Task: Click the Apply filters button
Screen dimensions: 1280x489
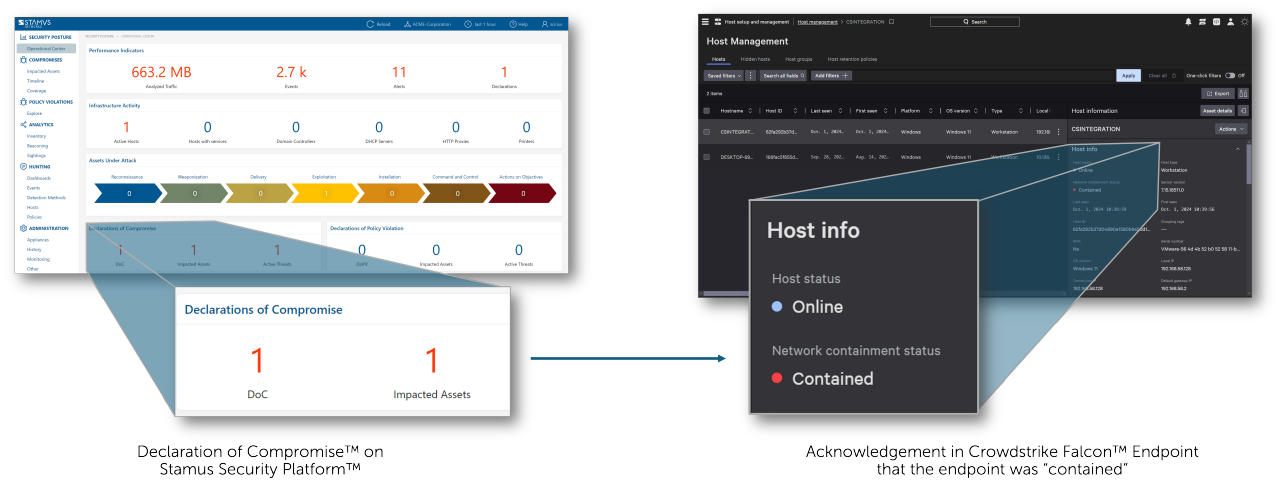Action: [x=1128, y=75]
